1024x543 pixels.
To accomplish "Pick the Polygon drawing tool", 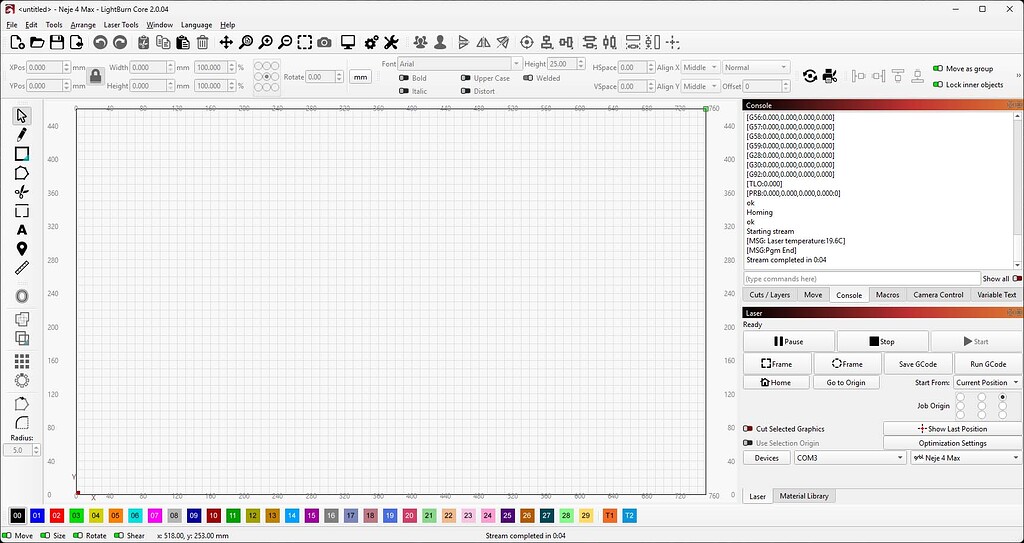I will tap(22, 173).
